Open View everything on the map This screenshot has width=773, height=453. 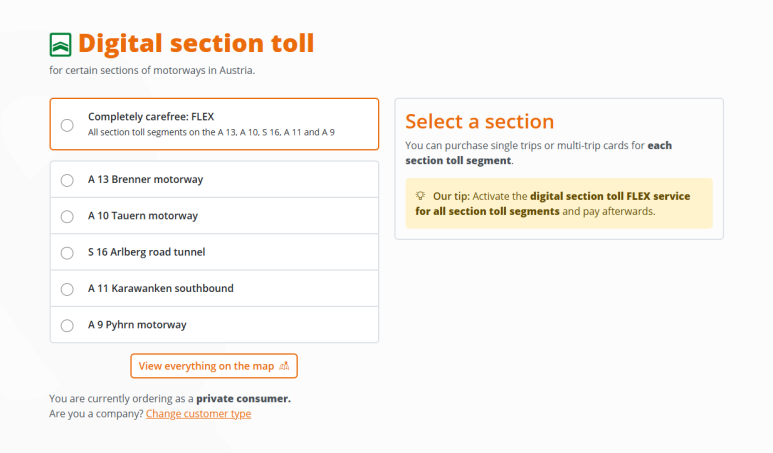tap(214, 366)
